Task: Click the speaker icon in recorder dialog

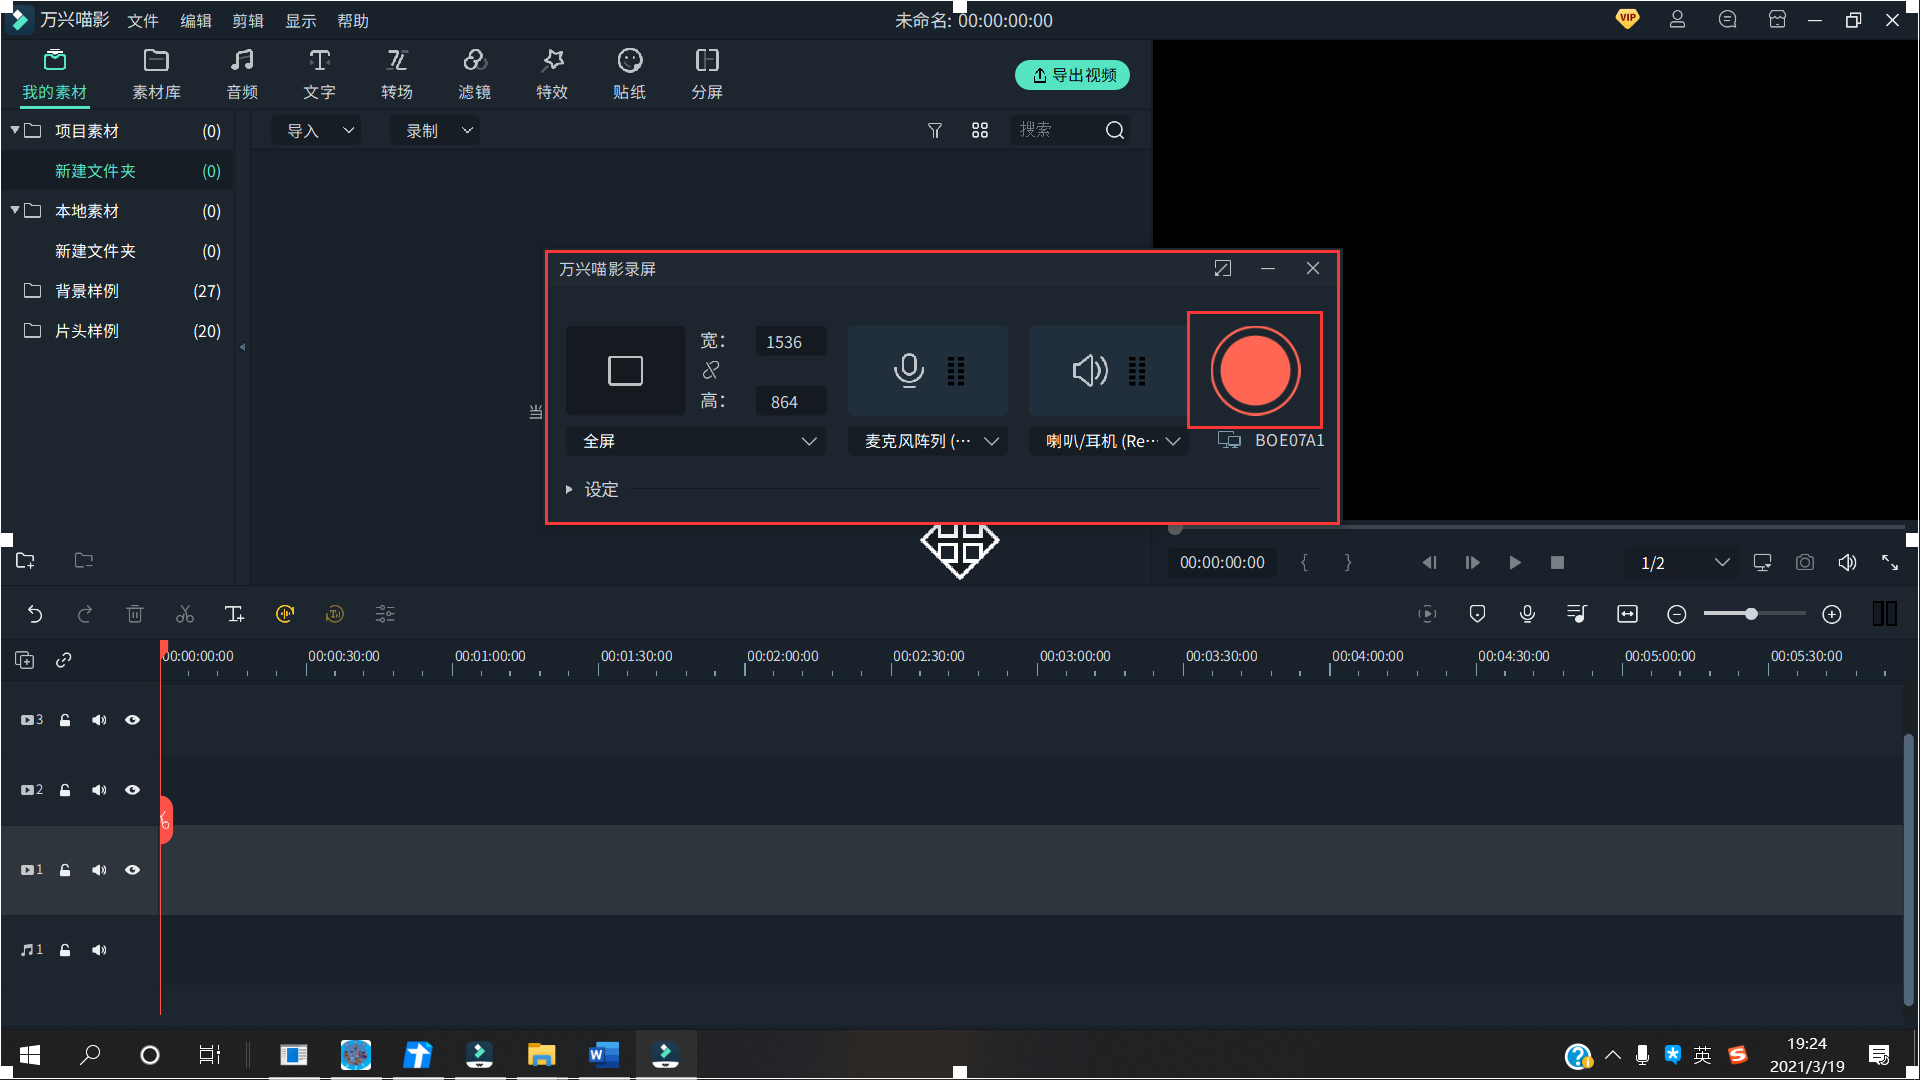Action: click(x=1089, y=370)
